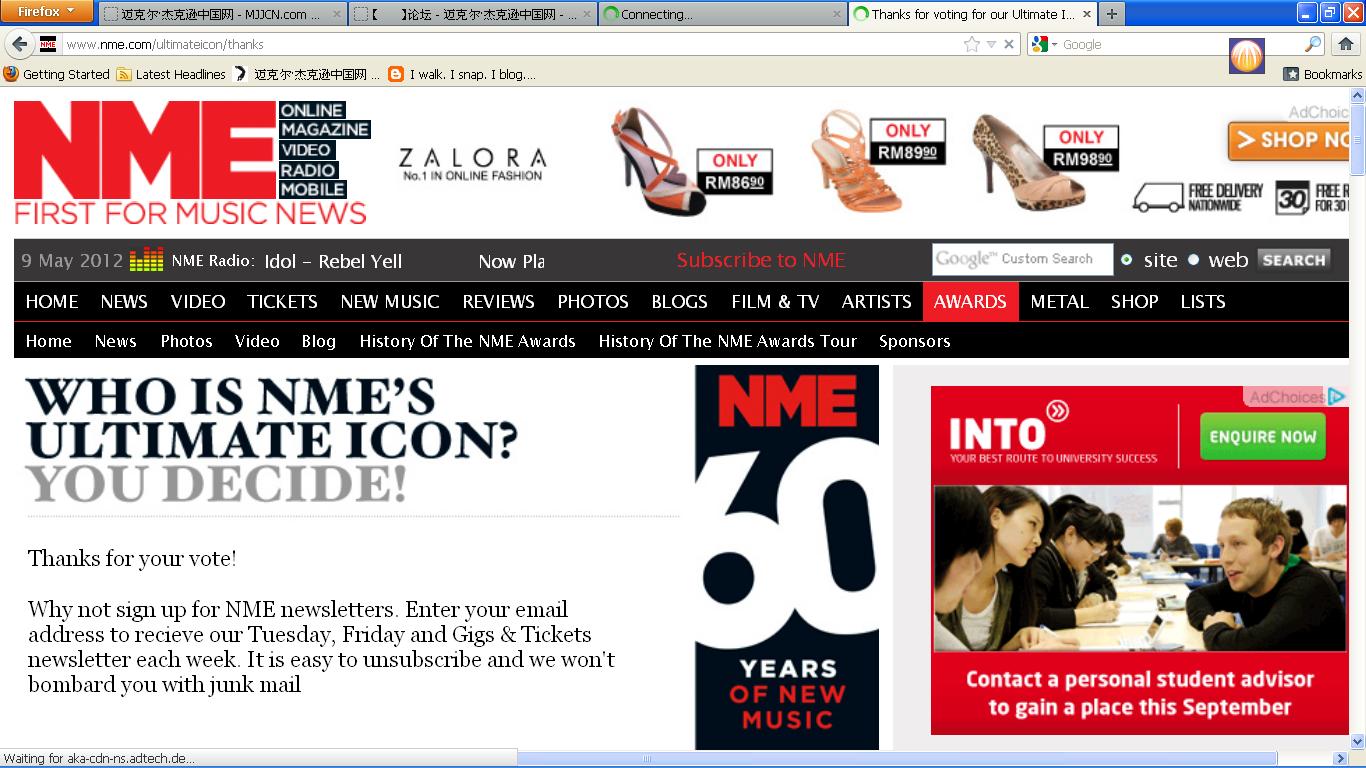Click the SEARCH button
Image resolution: width=1366 pixels, height=768 pixels.
click(x=1293, y=259)
